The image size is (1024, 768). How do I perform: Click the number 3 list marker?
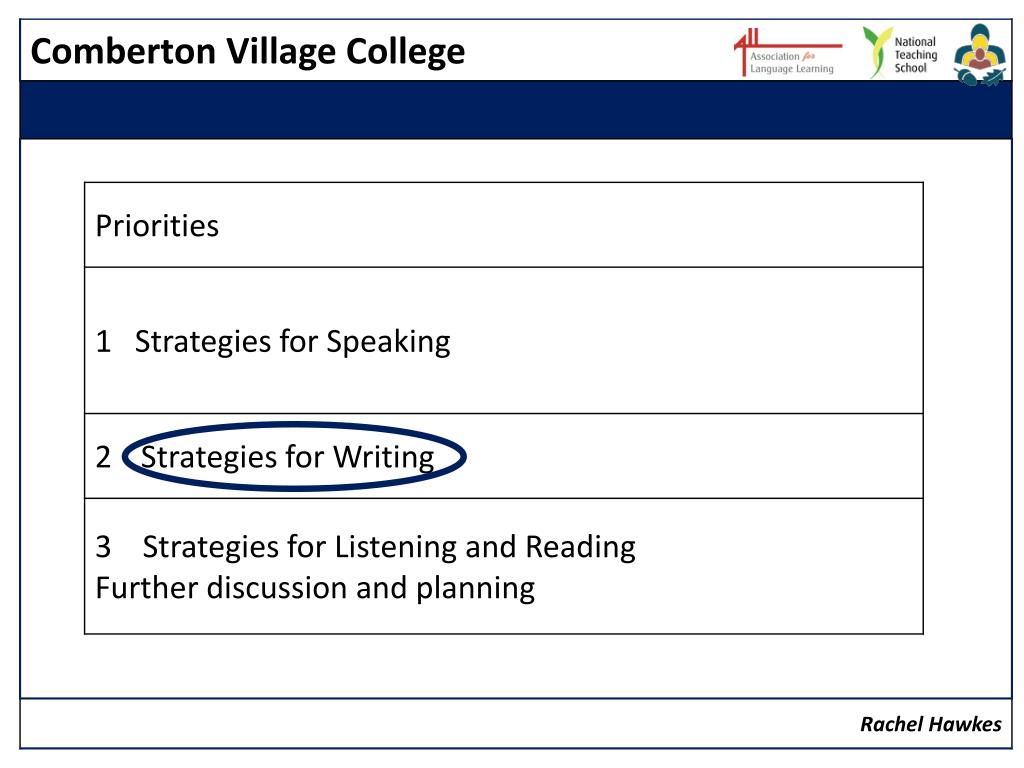[x=103, y=547]
